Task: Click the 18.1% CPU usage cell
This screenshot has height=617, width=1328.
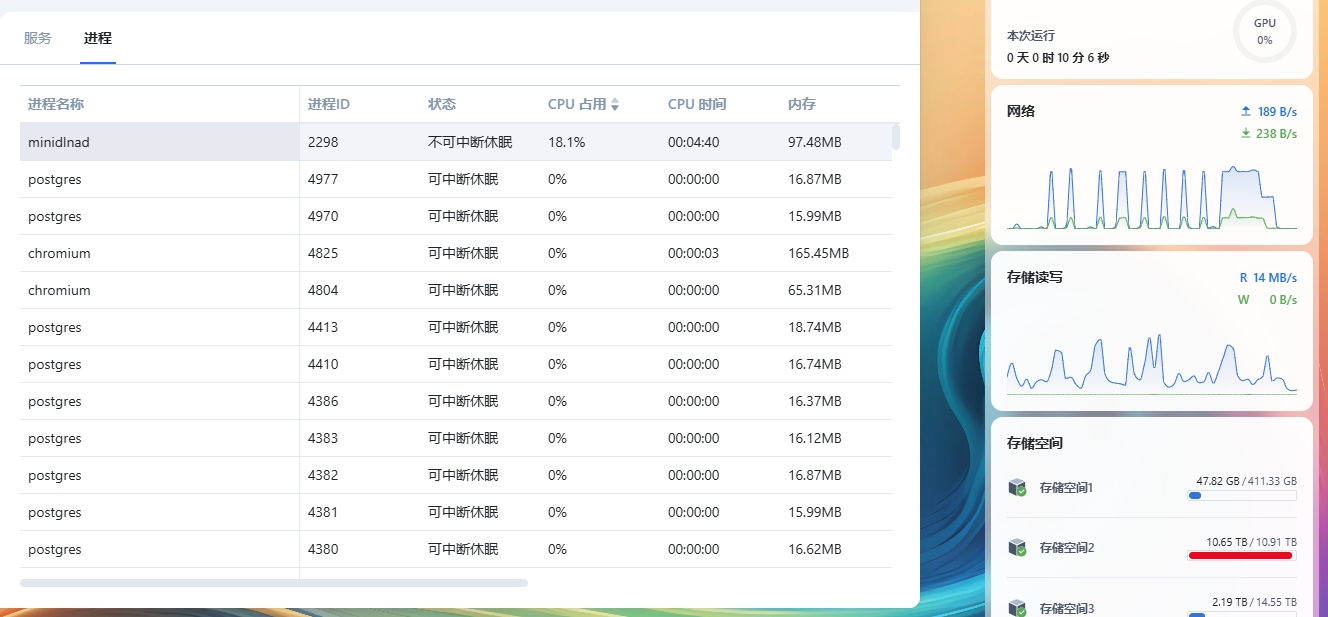Action: [x=566, y=142]
